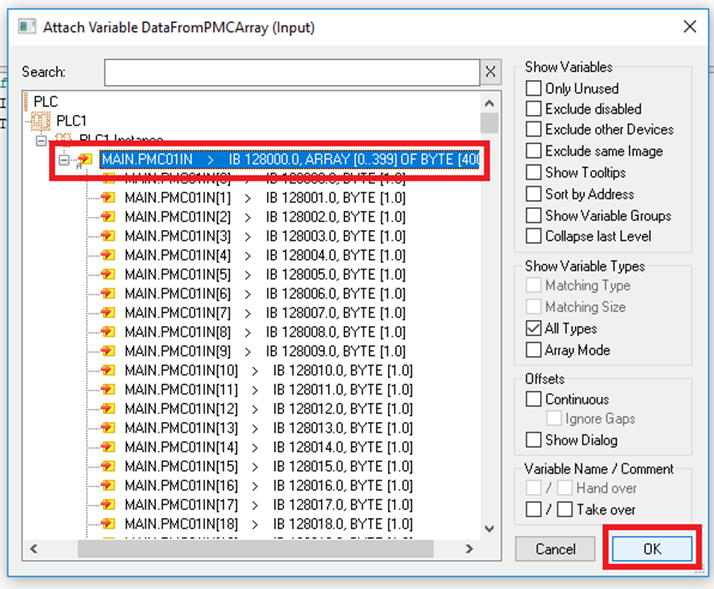Enable the Continuous offsets checkbox
Viewport: 714px width, 589px height.
(x=534, y=399)
